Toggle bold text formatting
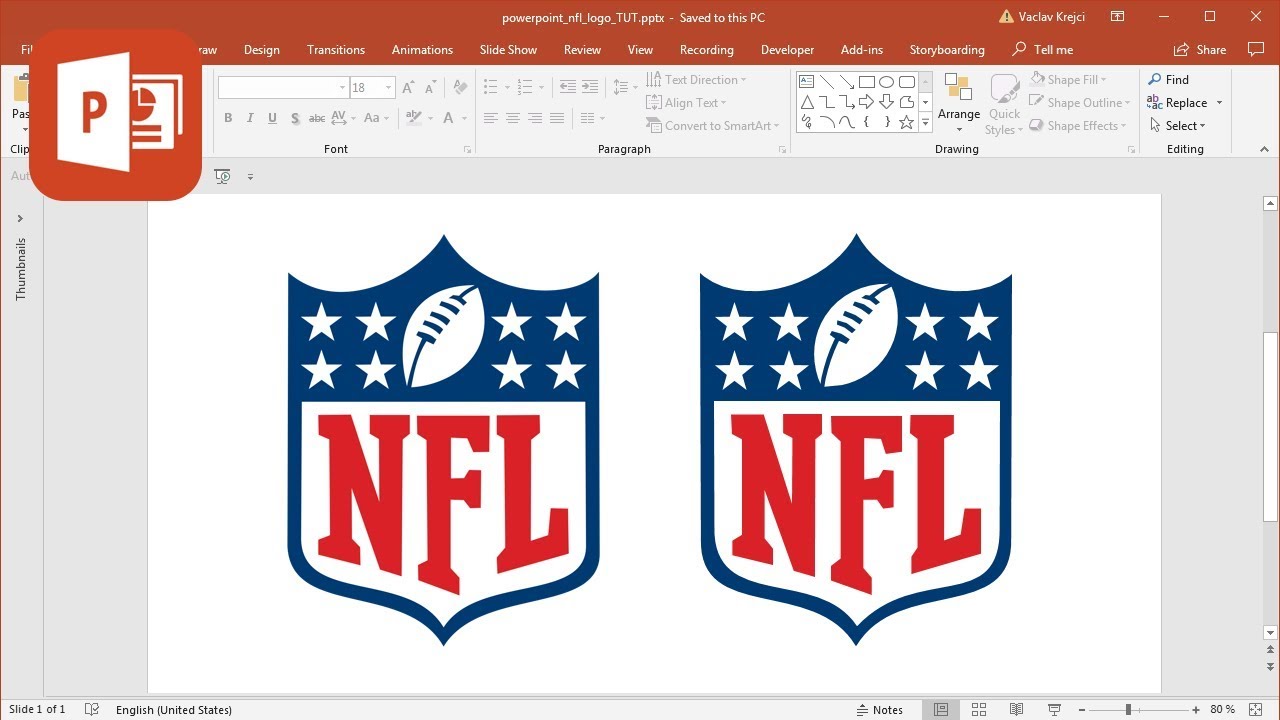The image size is (1280, 720). tap(228, 117)
